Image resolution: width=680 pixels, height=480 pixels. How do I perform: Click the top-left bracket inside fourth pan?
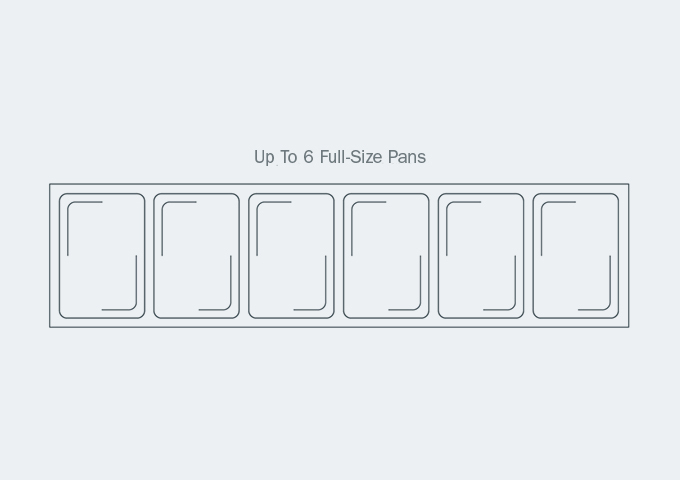369,229
